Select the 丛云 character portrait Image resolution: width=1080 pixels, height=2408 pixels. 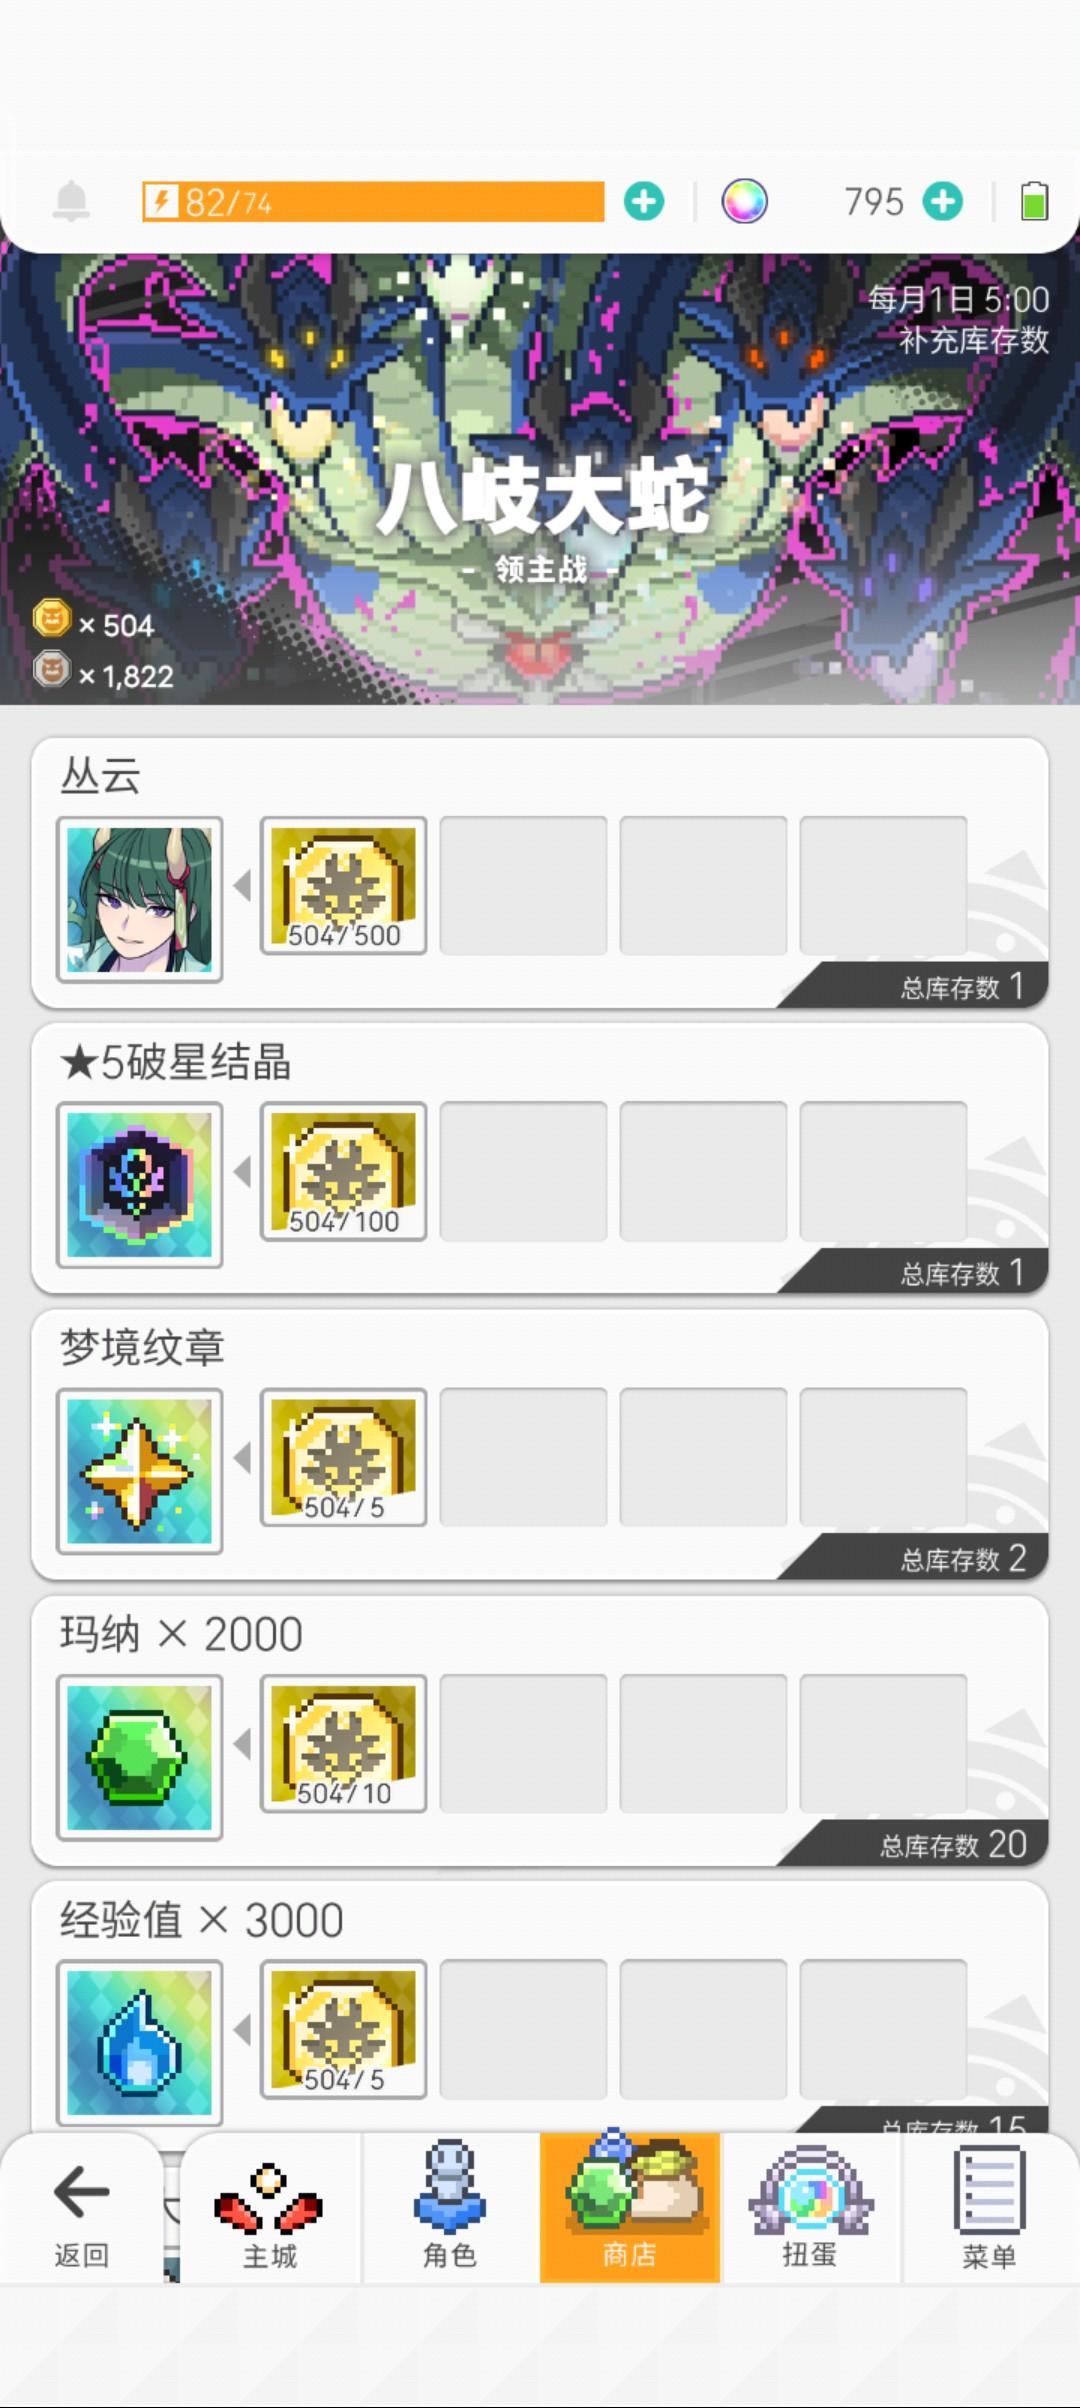click(x=140, y=900)
